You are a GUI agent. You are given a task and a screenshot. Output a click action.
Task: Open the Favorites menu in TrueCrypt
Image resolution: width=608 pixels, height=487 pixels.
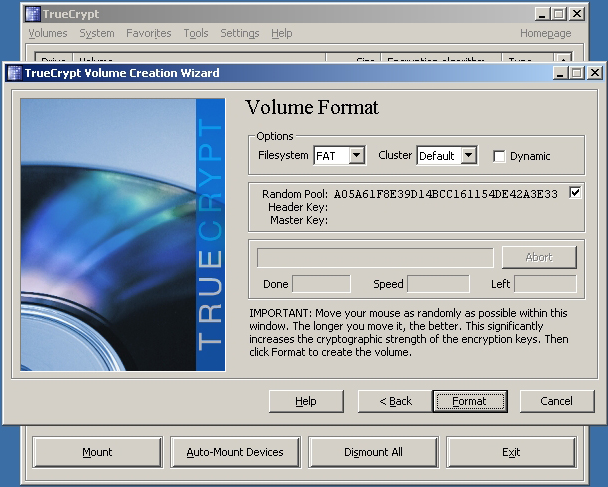pyautogui.click(x=149, y=33)
